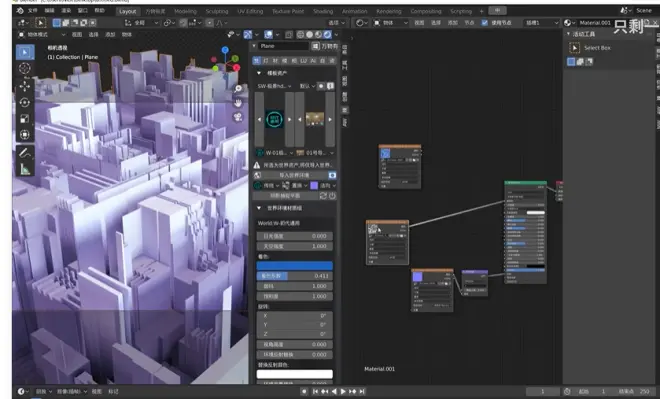The height and width of the screenshot is (399, 660).
Task: Click the Plane object name field
Action: pos(284,46)
